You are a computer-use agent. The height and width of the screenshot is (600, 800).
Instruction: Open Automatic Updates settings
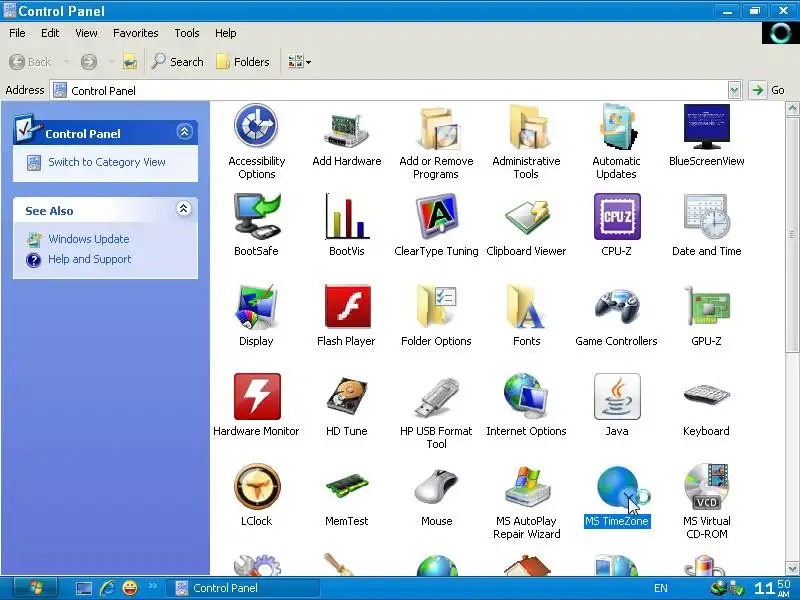pyautogui.click(x=616, y=141)
